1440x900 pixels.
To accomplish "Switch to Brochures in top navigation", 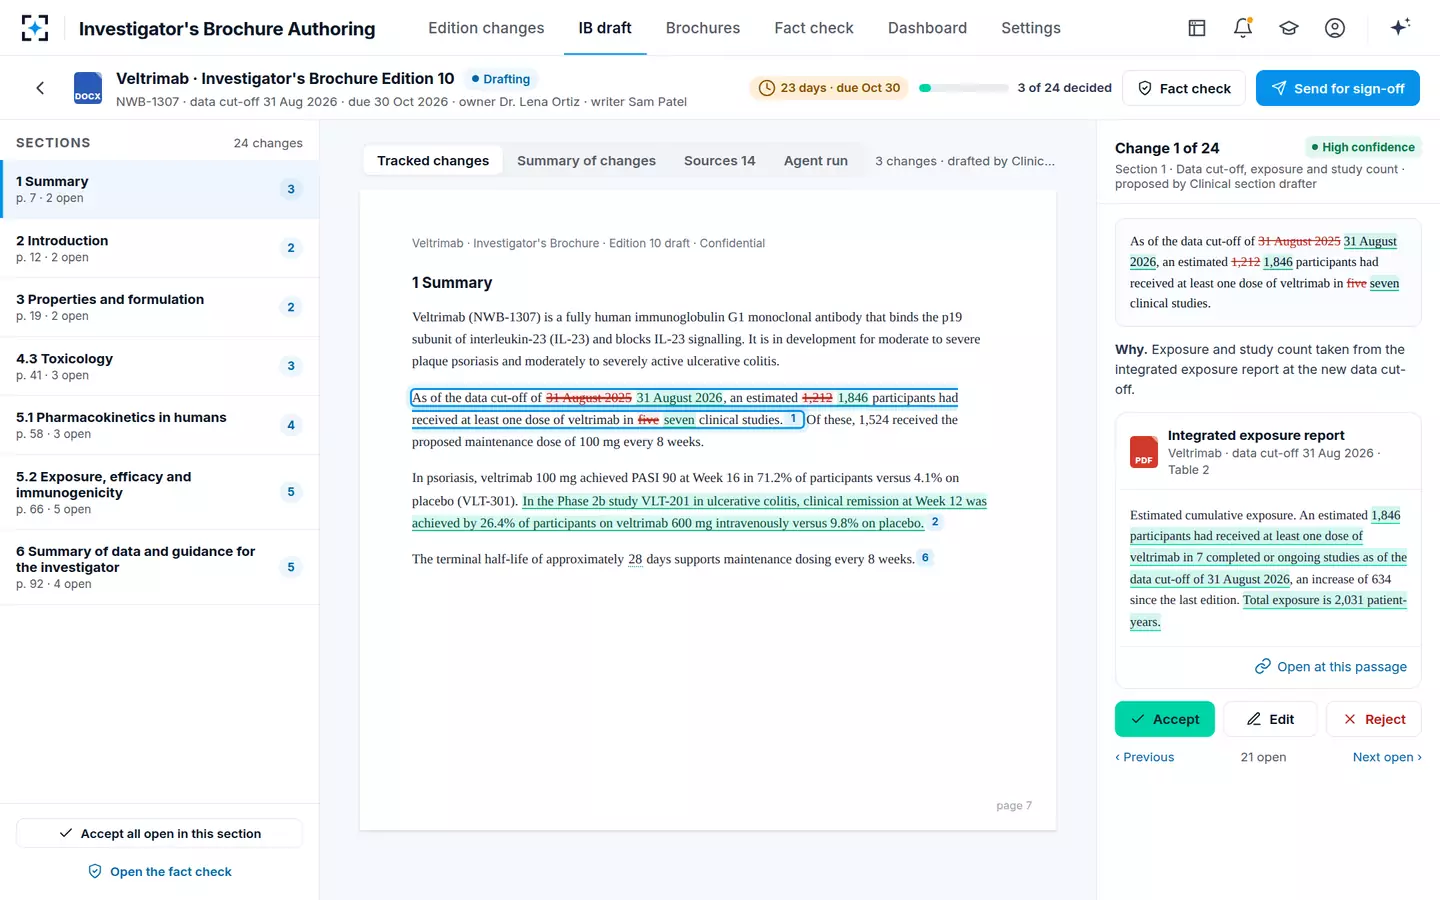I will coord(703,28).
